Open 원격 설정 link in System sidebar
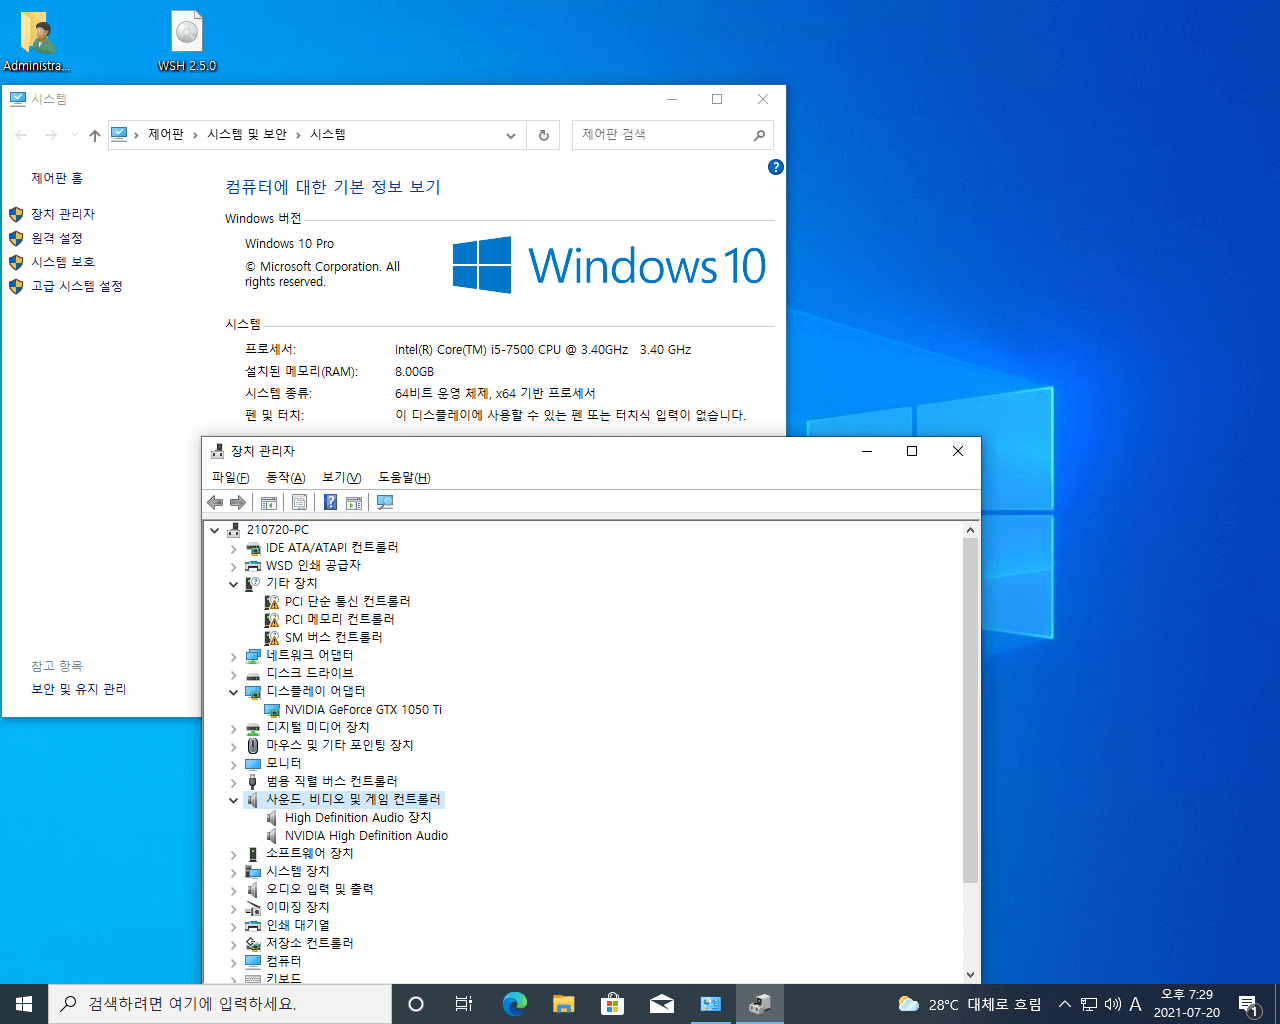1280x1024 pixels. [x=57, y=238]
